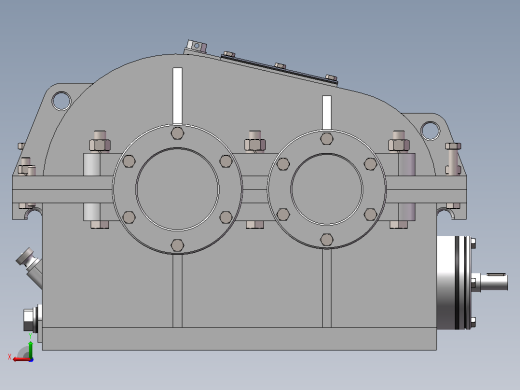Select the smaller right bearing end cover
Viewport: 520px width, 390px height.
click(327, 189)
